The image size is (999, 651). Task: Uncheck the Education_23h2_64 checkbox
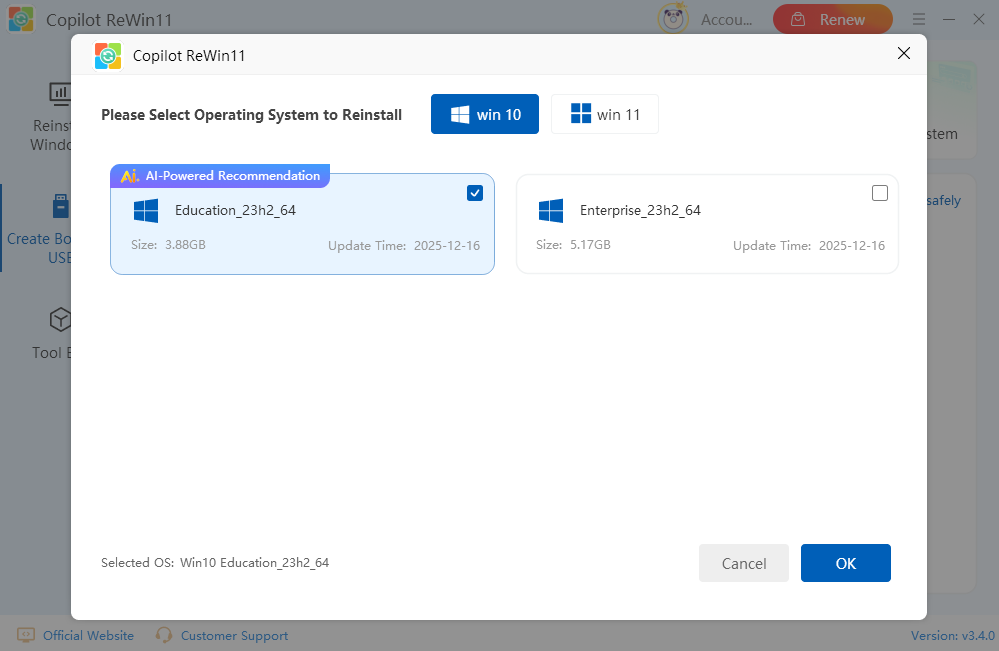(475, 194)
